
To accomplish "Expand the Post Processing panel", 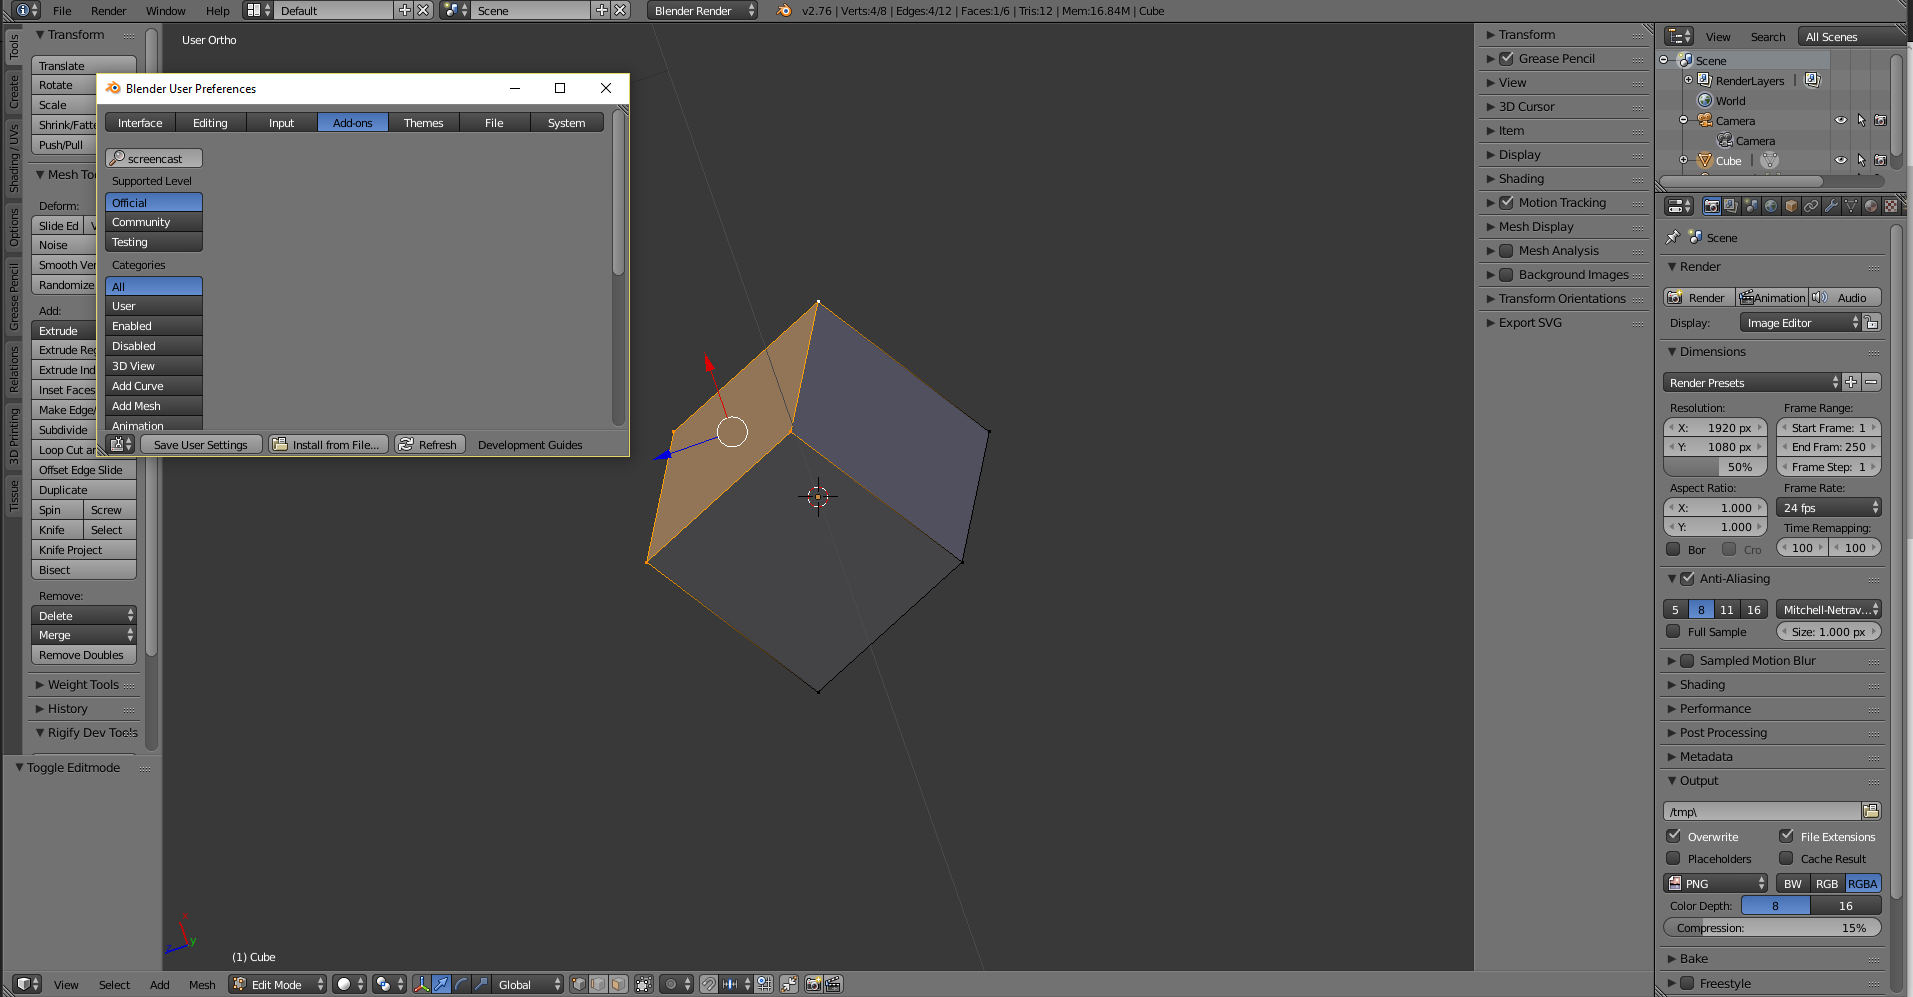I will pos(1723,732).
